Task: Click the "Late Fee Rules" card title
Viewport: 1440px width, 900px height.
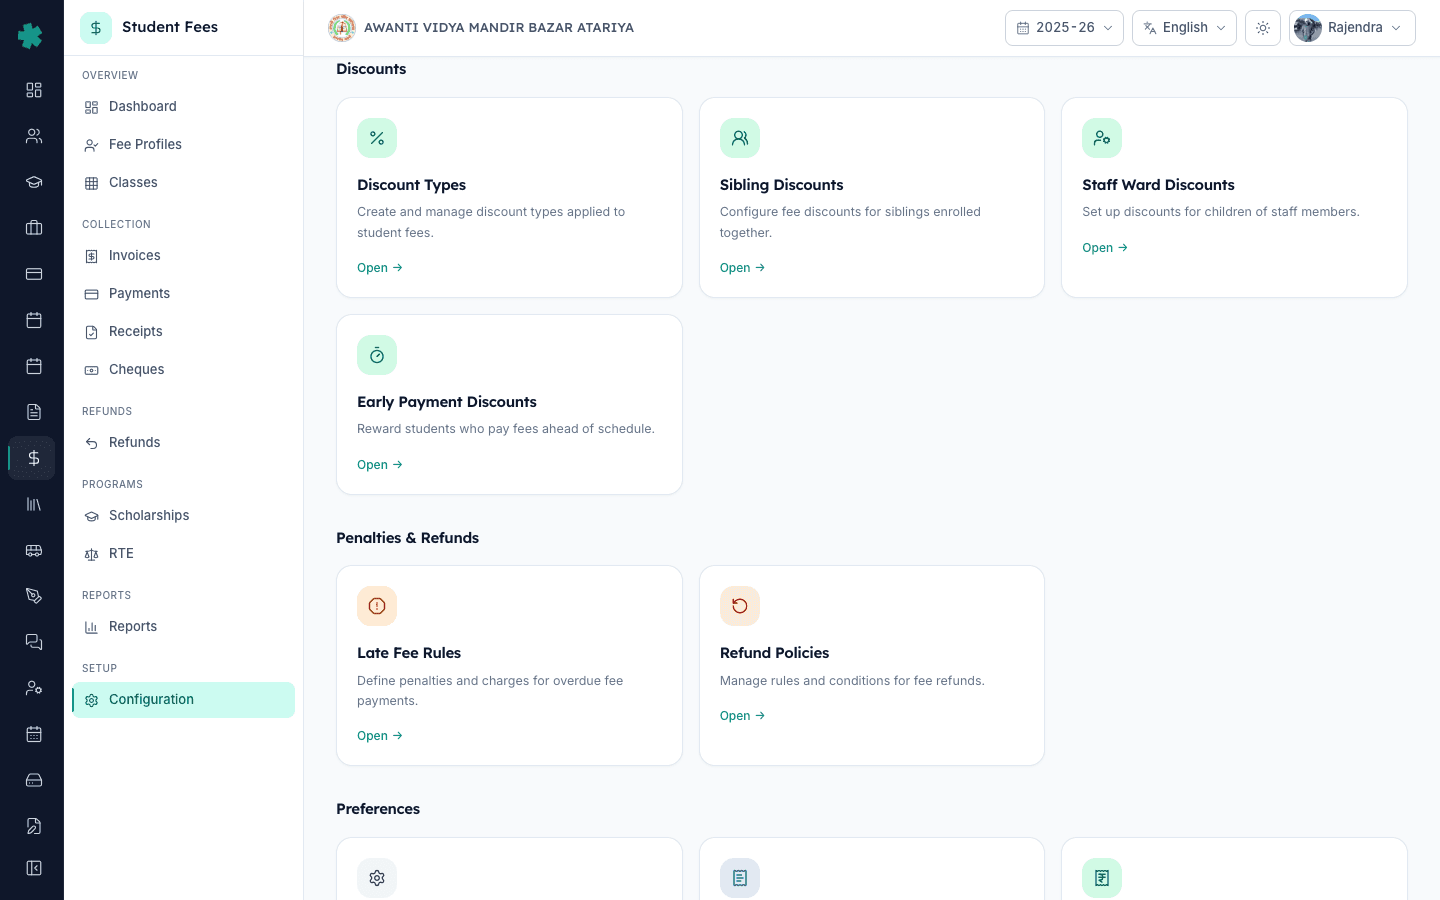Action: pyautogui.click(x=409, y=653)
